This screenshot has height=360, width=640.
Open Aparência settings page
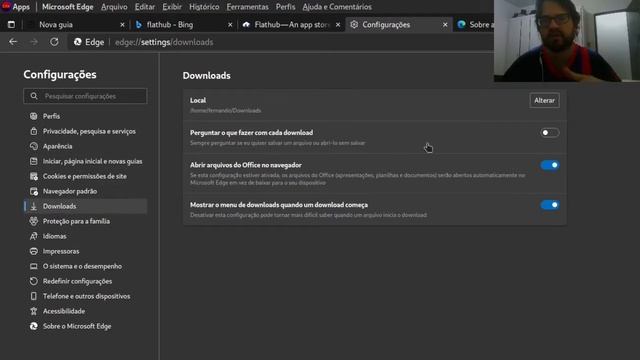click(x=58, y=146)
